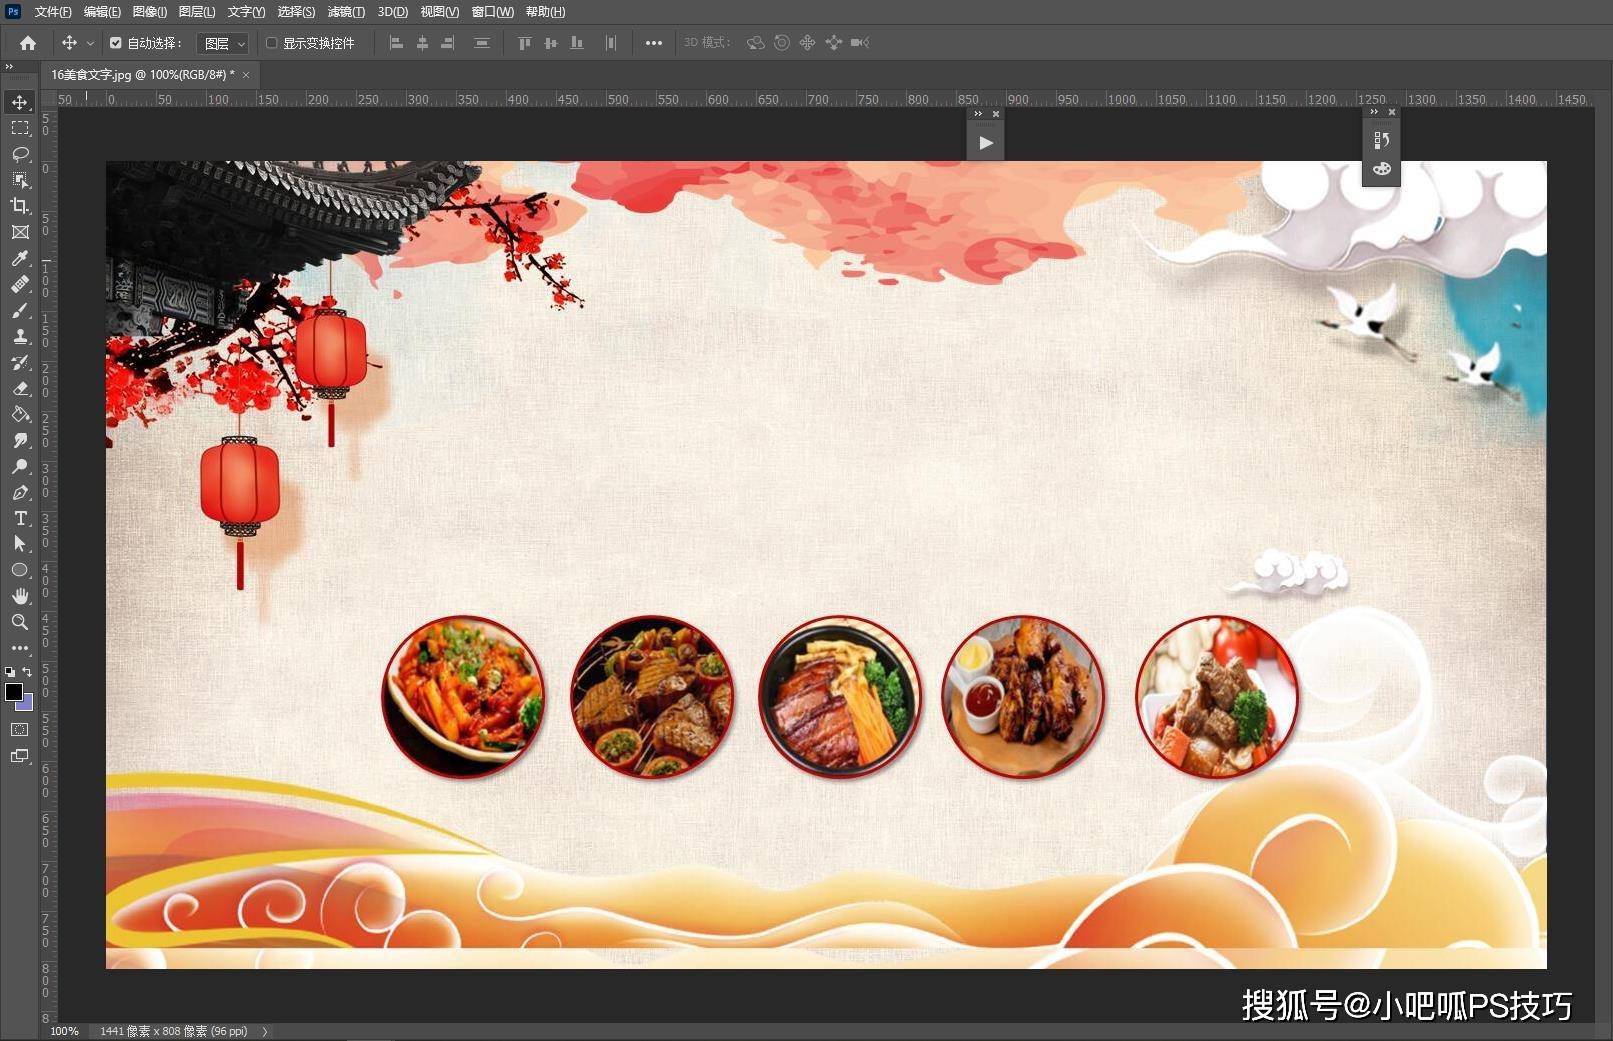The height and width of the screenshot is (1041, 1613).
Task: Enable the 显示变换控件 checkbox
Action: (x=272, y=43)
